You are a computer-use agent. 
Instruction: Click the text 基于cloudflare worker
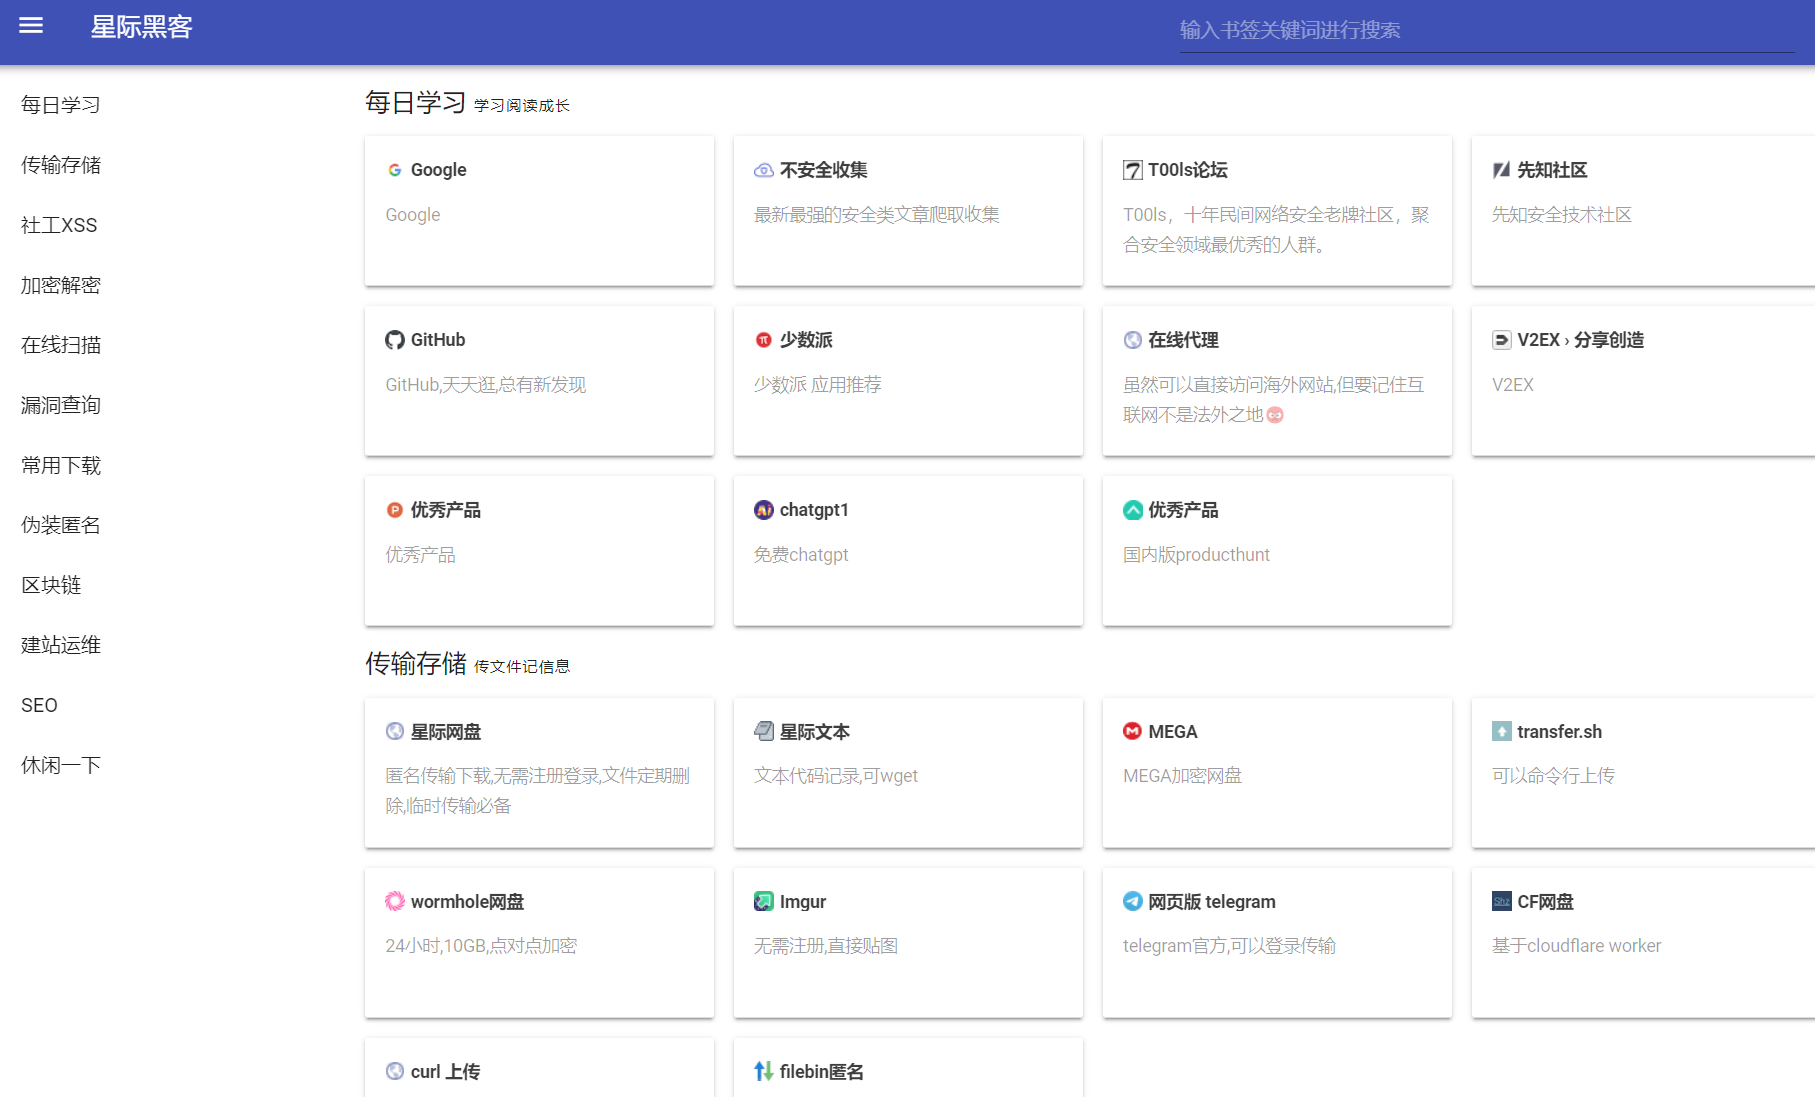tap(1576, 946)
